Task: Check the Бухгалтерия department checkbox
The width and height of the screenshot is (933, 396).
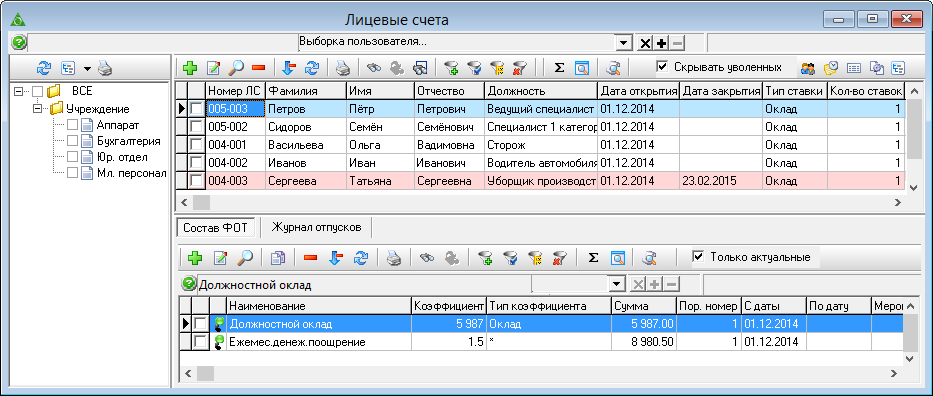Action: 72,141
